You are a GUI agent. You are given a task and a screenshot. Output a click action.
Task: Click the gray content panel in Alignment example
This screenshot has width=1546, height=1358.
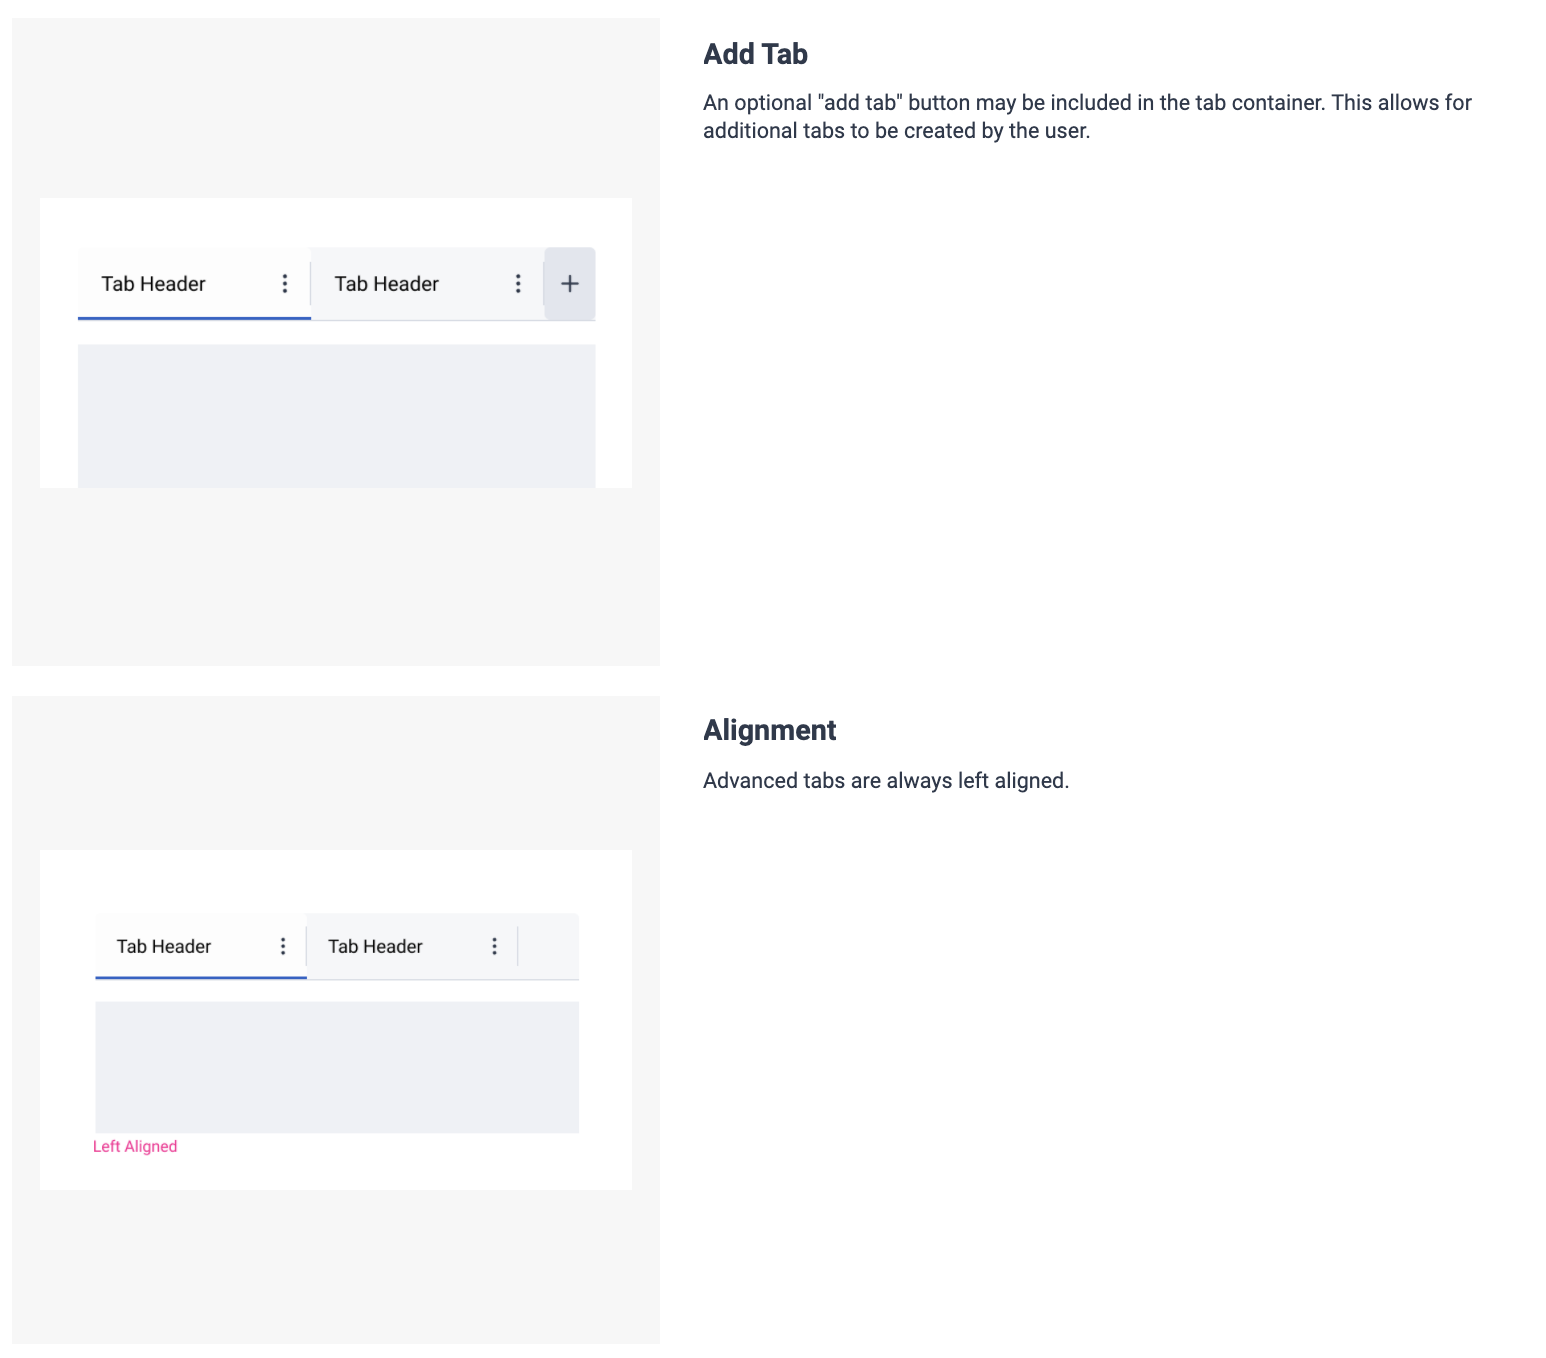337,1067
